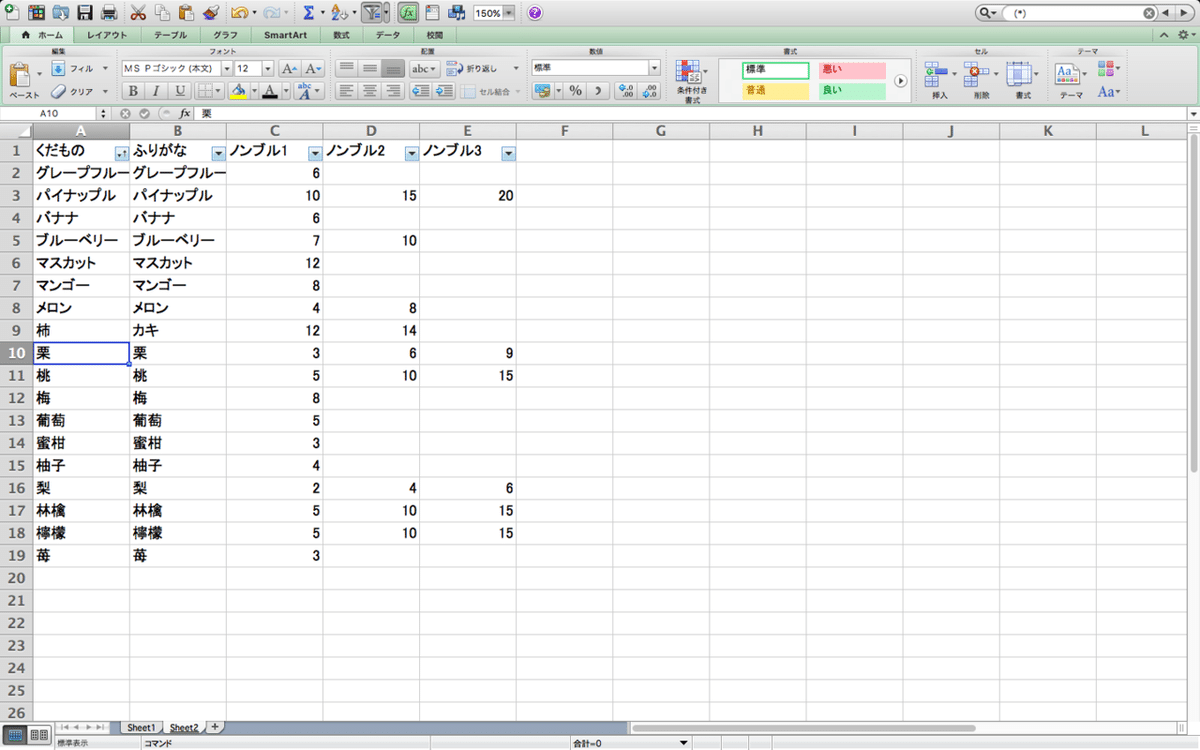Click 挿入 insert cells button
The width and height of the screenshot is (1200, 750).
(x=939, y=80)
